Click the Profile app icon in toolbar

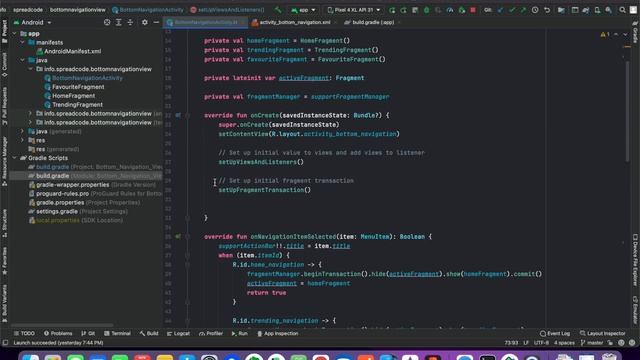tap(450, 10)
